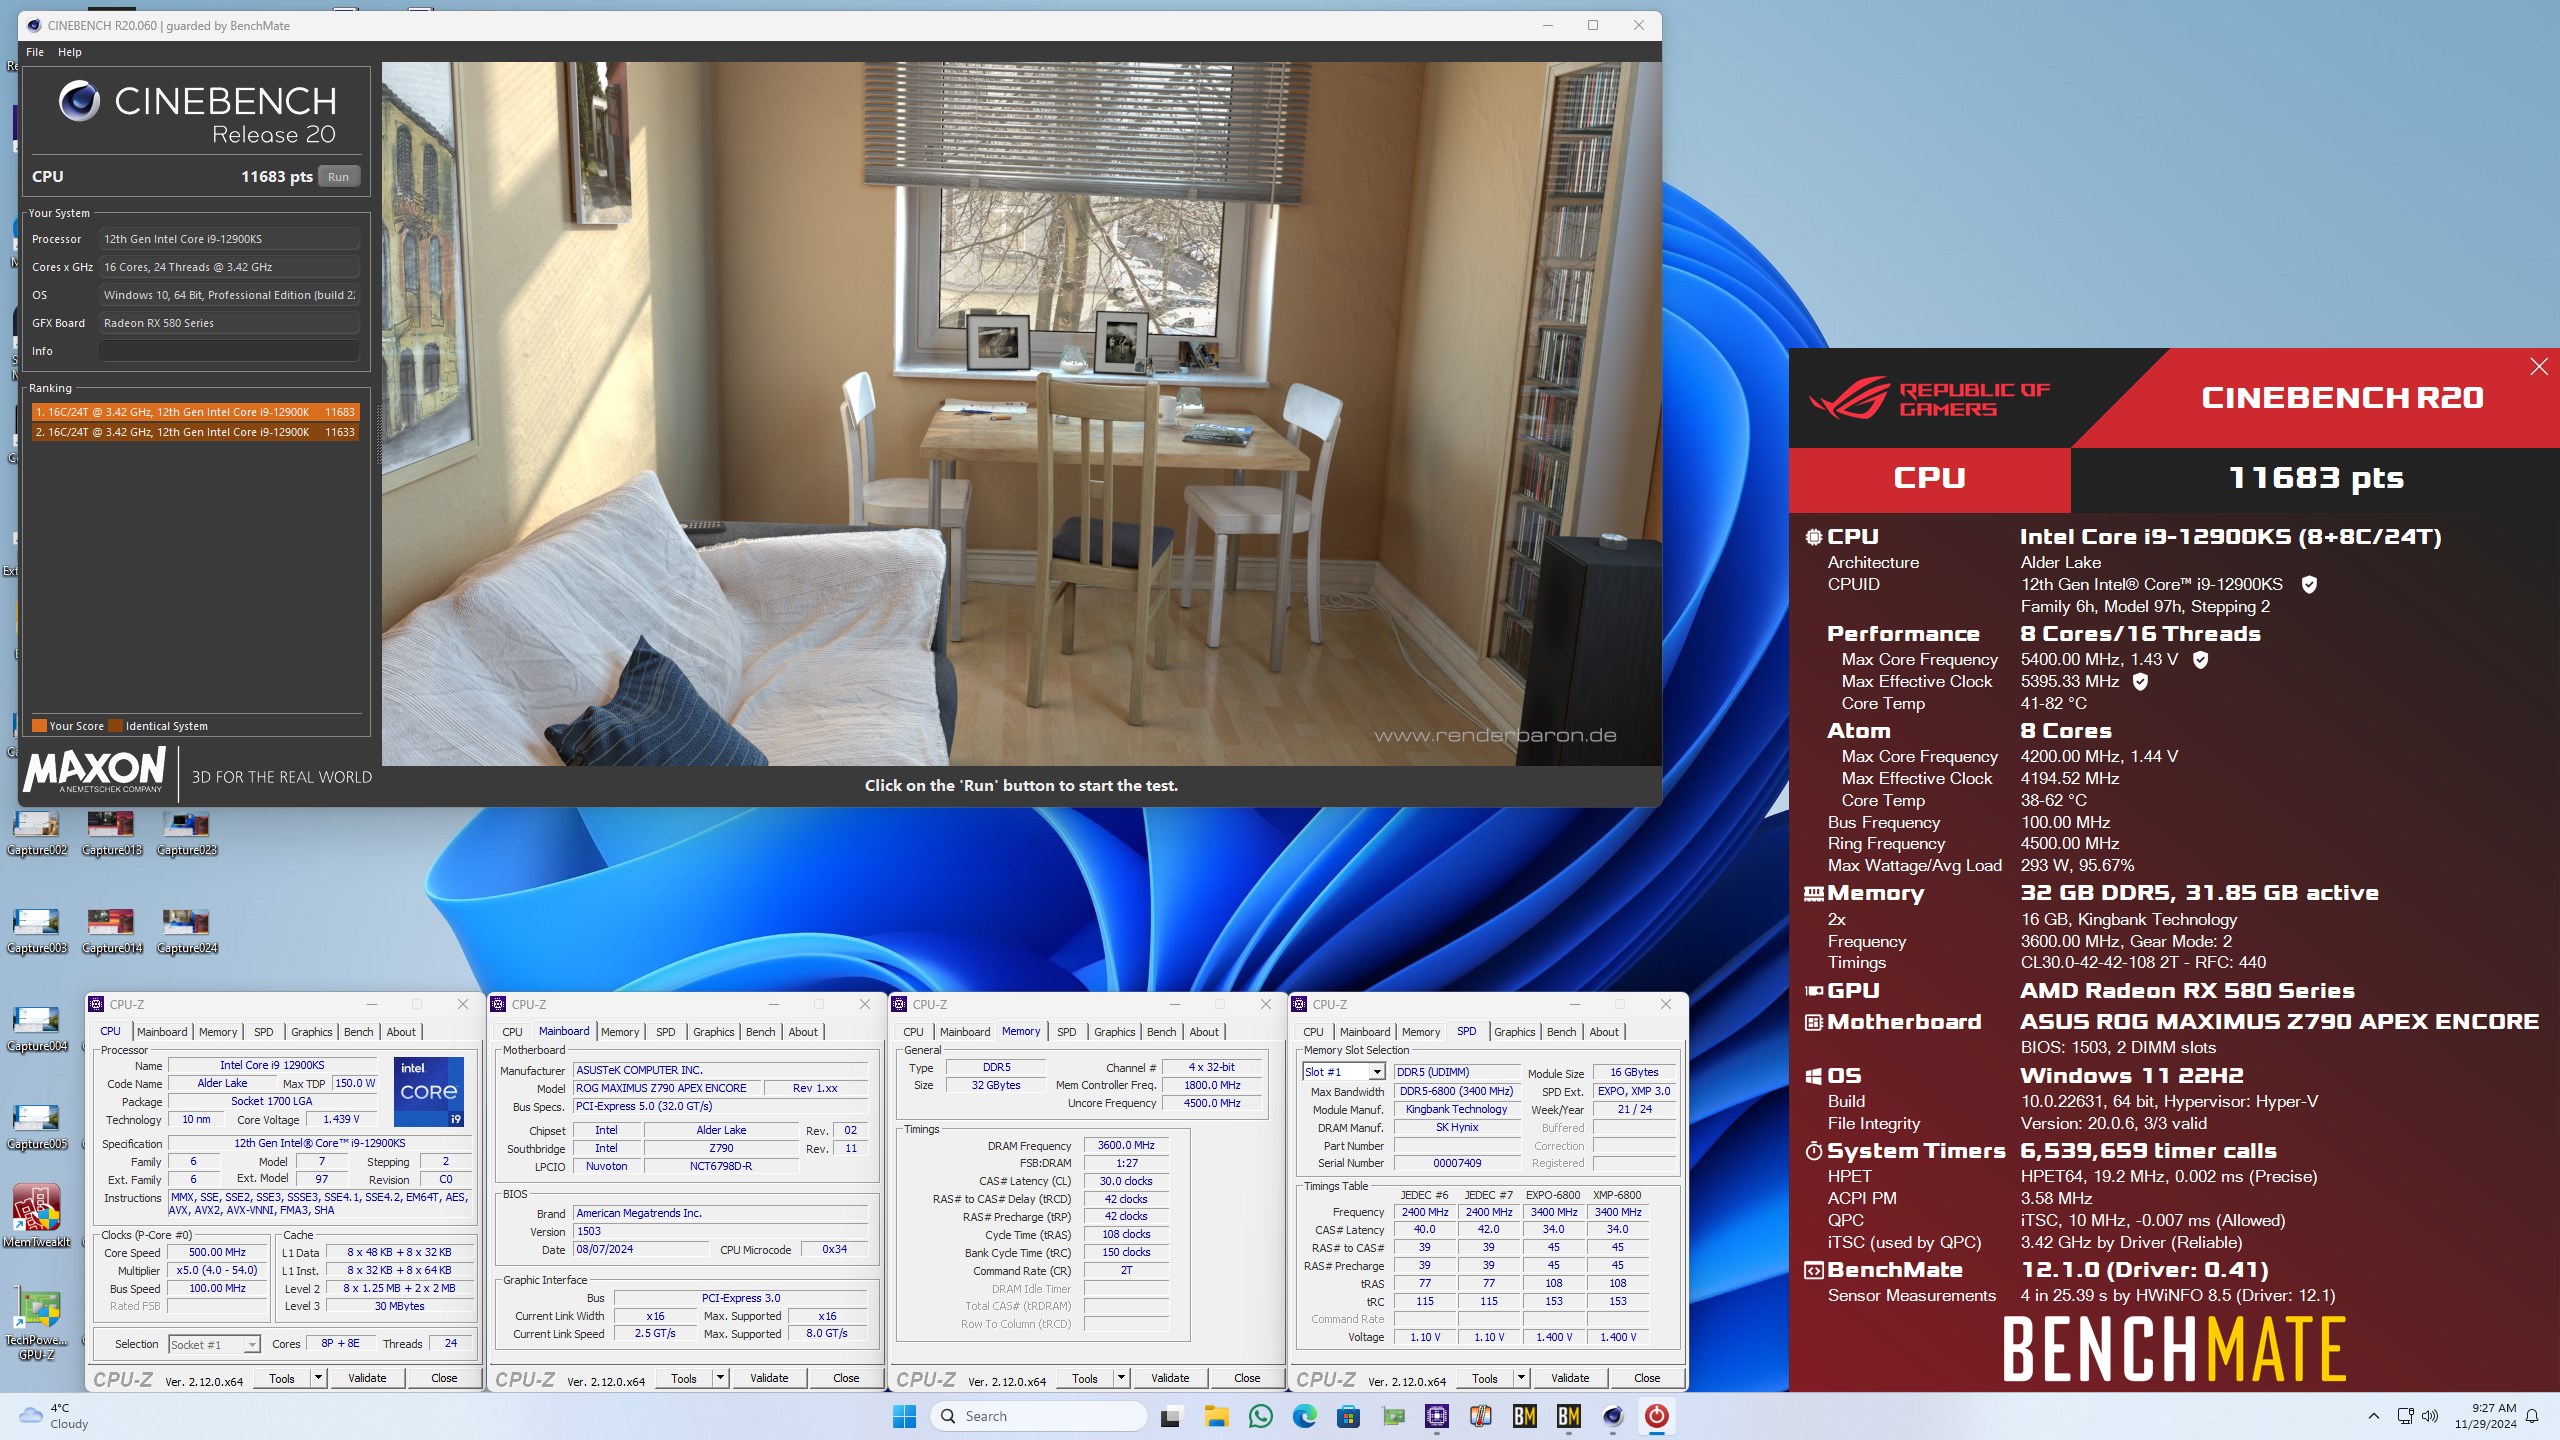Open WhatsApp from the taskbar
The height and width of the screenshot is (1440, 2560).
[1261, 1416]
